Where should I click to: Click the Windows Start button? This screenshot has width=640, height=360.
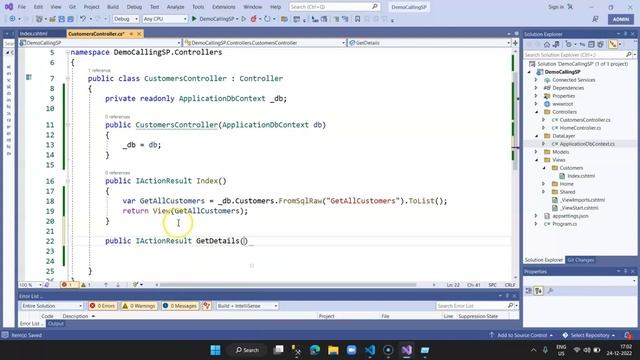tap(216, 350)
